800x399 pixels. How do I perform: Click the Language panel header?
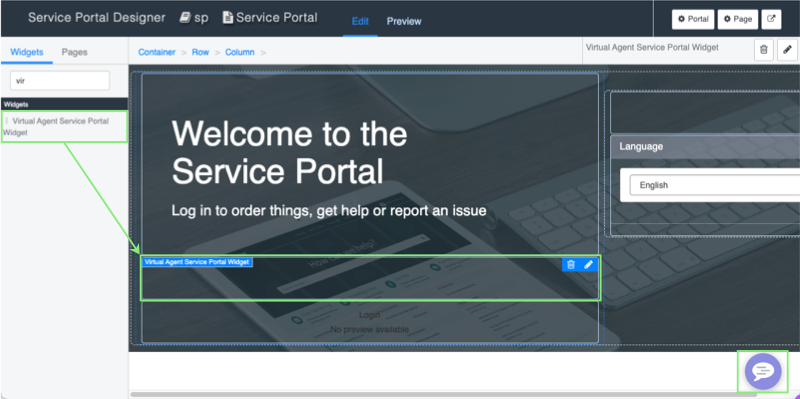705,146
